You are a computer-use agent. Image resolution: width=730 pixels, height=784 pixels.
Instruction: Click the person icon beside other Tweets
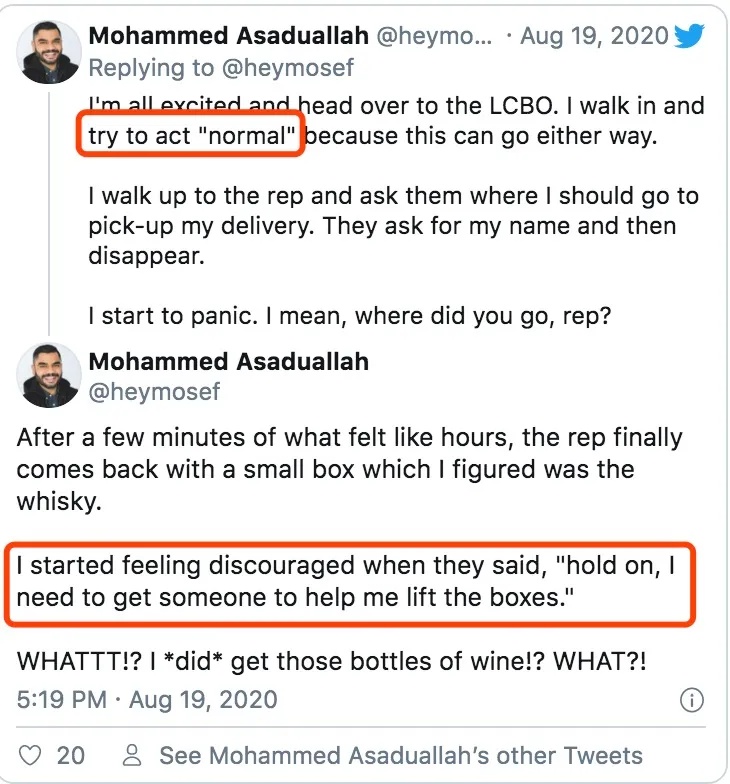(x=130, y=755)
